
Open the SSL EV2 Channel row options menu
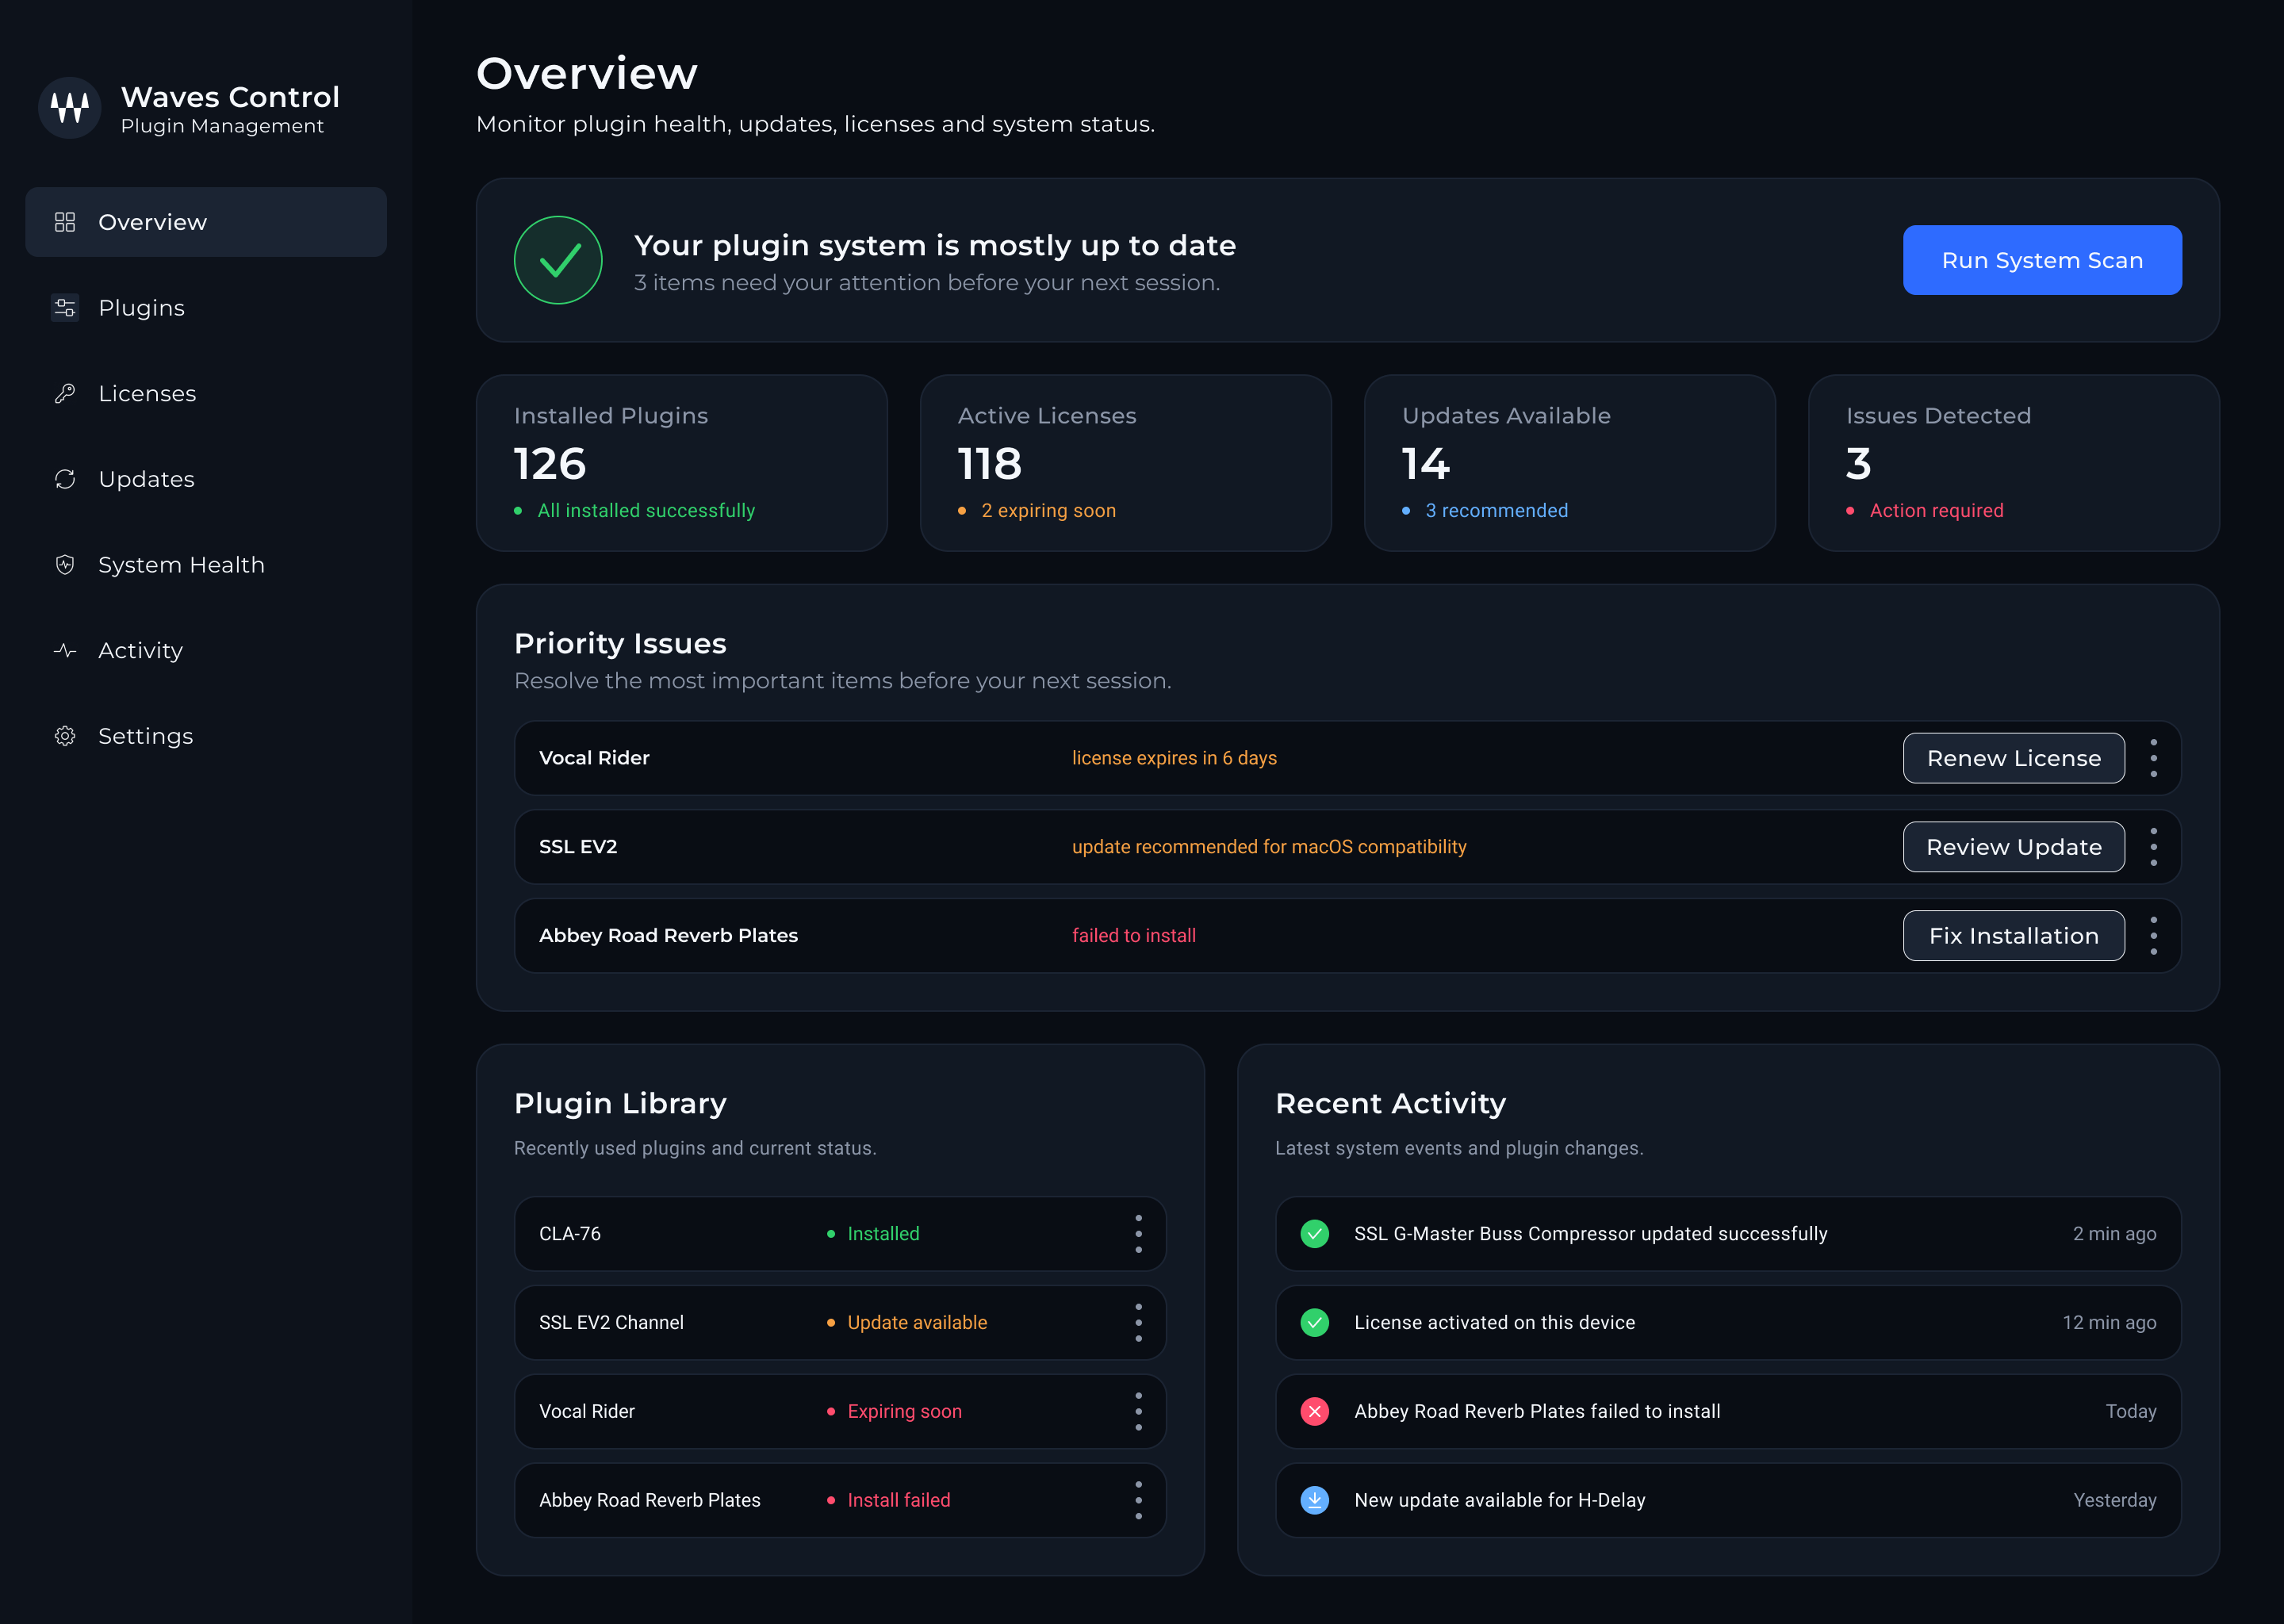point(1138,1323)
